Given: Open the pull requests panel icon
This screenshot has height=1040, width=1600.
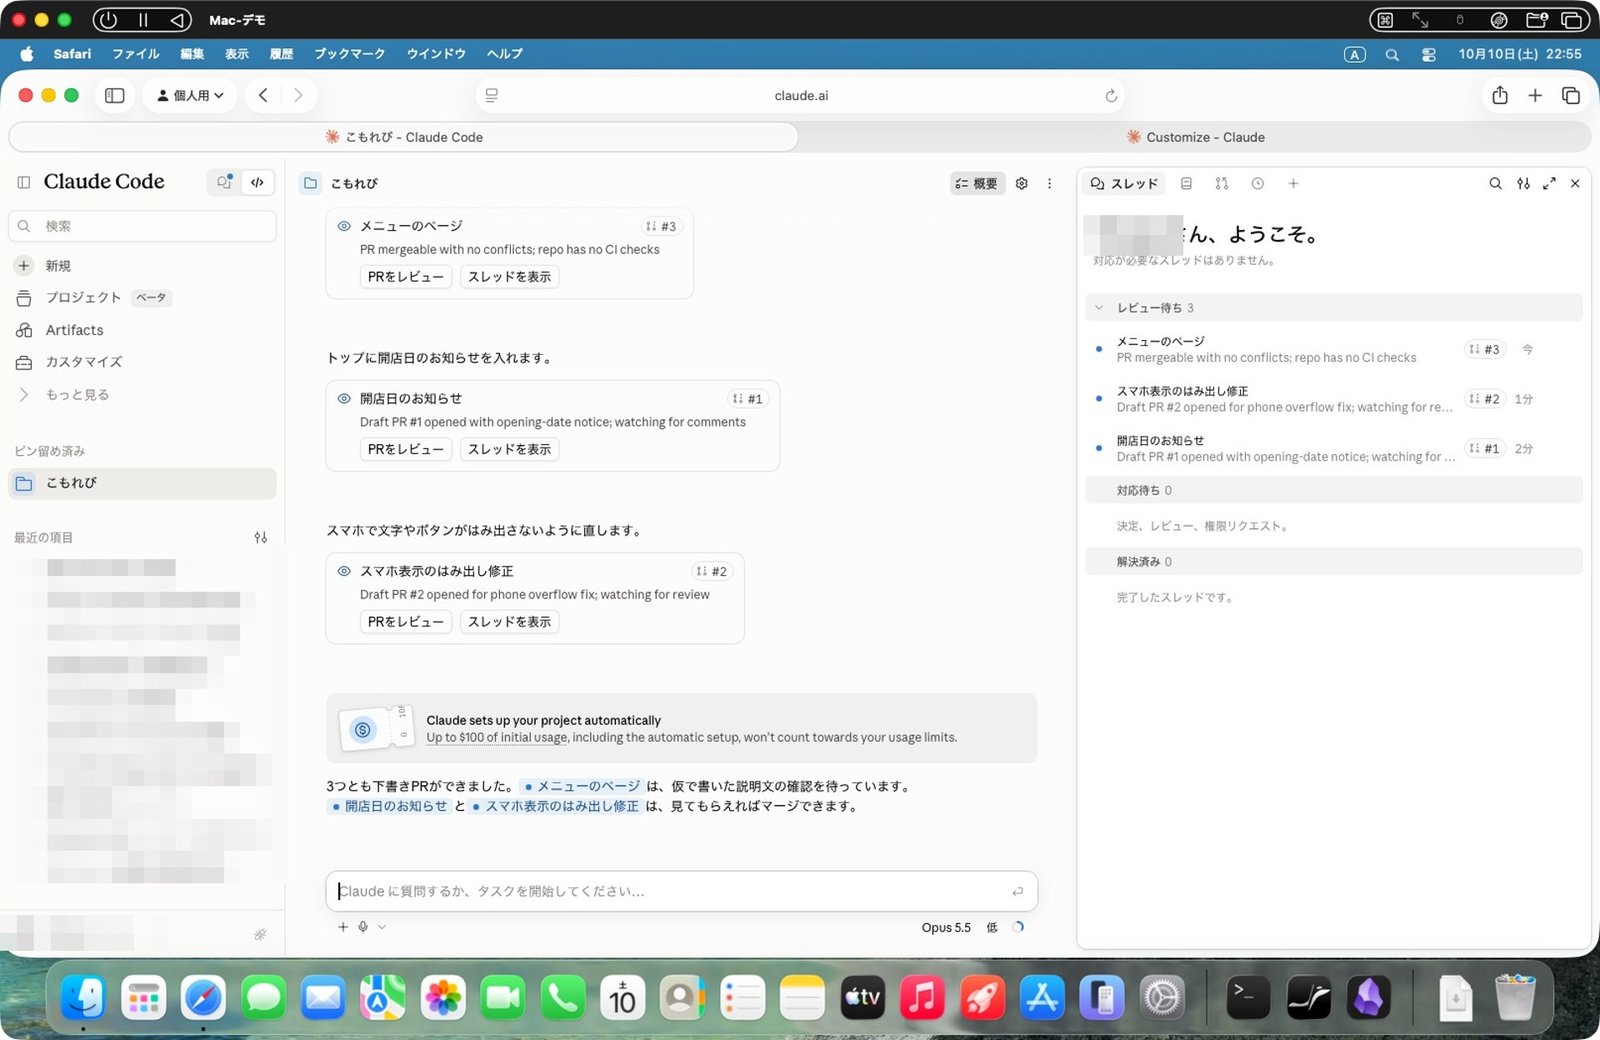Looking at the screenshot, I should click(1221, 183).
